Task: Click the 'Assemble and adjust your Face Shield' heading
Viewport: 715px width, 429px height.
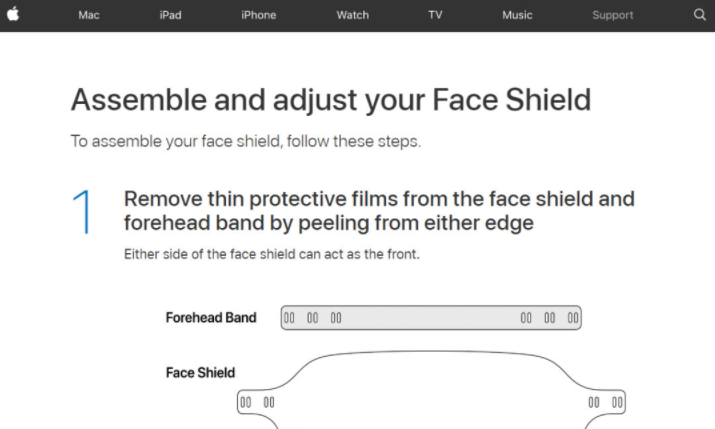Action: (331, 100)
